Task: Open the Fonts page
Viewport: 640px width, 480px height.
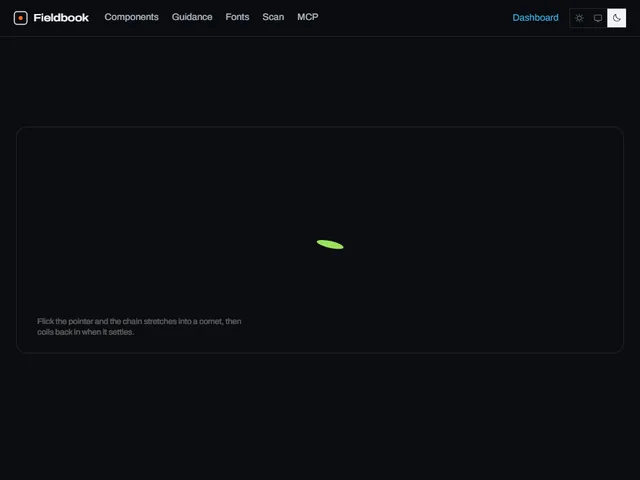Action: point(237,17)
